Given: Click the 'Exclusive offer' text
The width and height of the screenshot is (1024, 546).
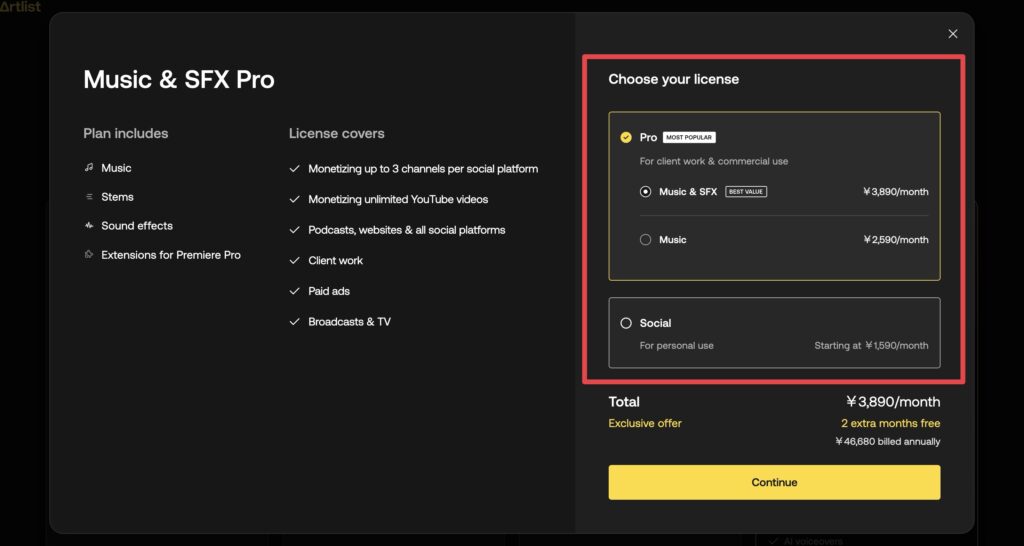Looking at the screenshot, I should (645, 423).
